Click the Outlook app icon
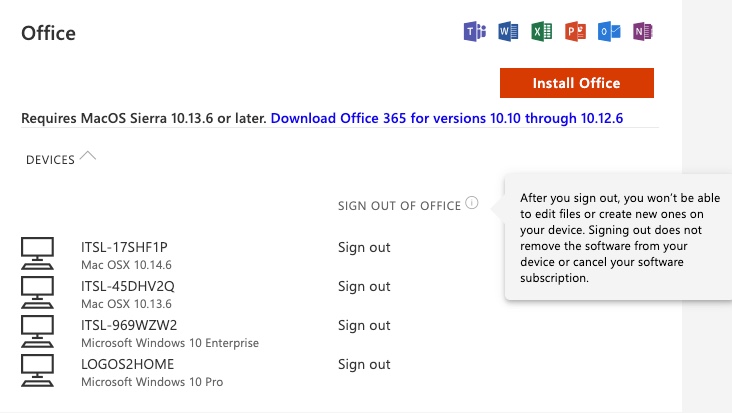Image resolution: width=732 pixels, height=413 pixels. point(609,32)
